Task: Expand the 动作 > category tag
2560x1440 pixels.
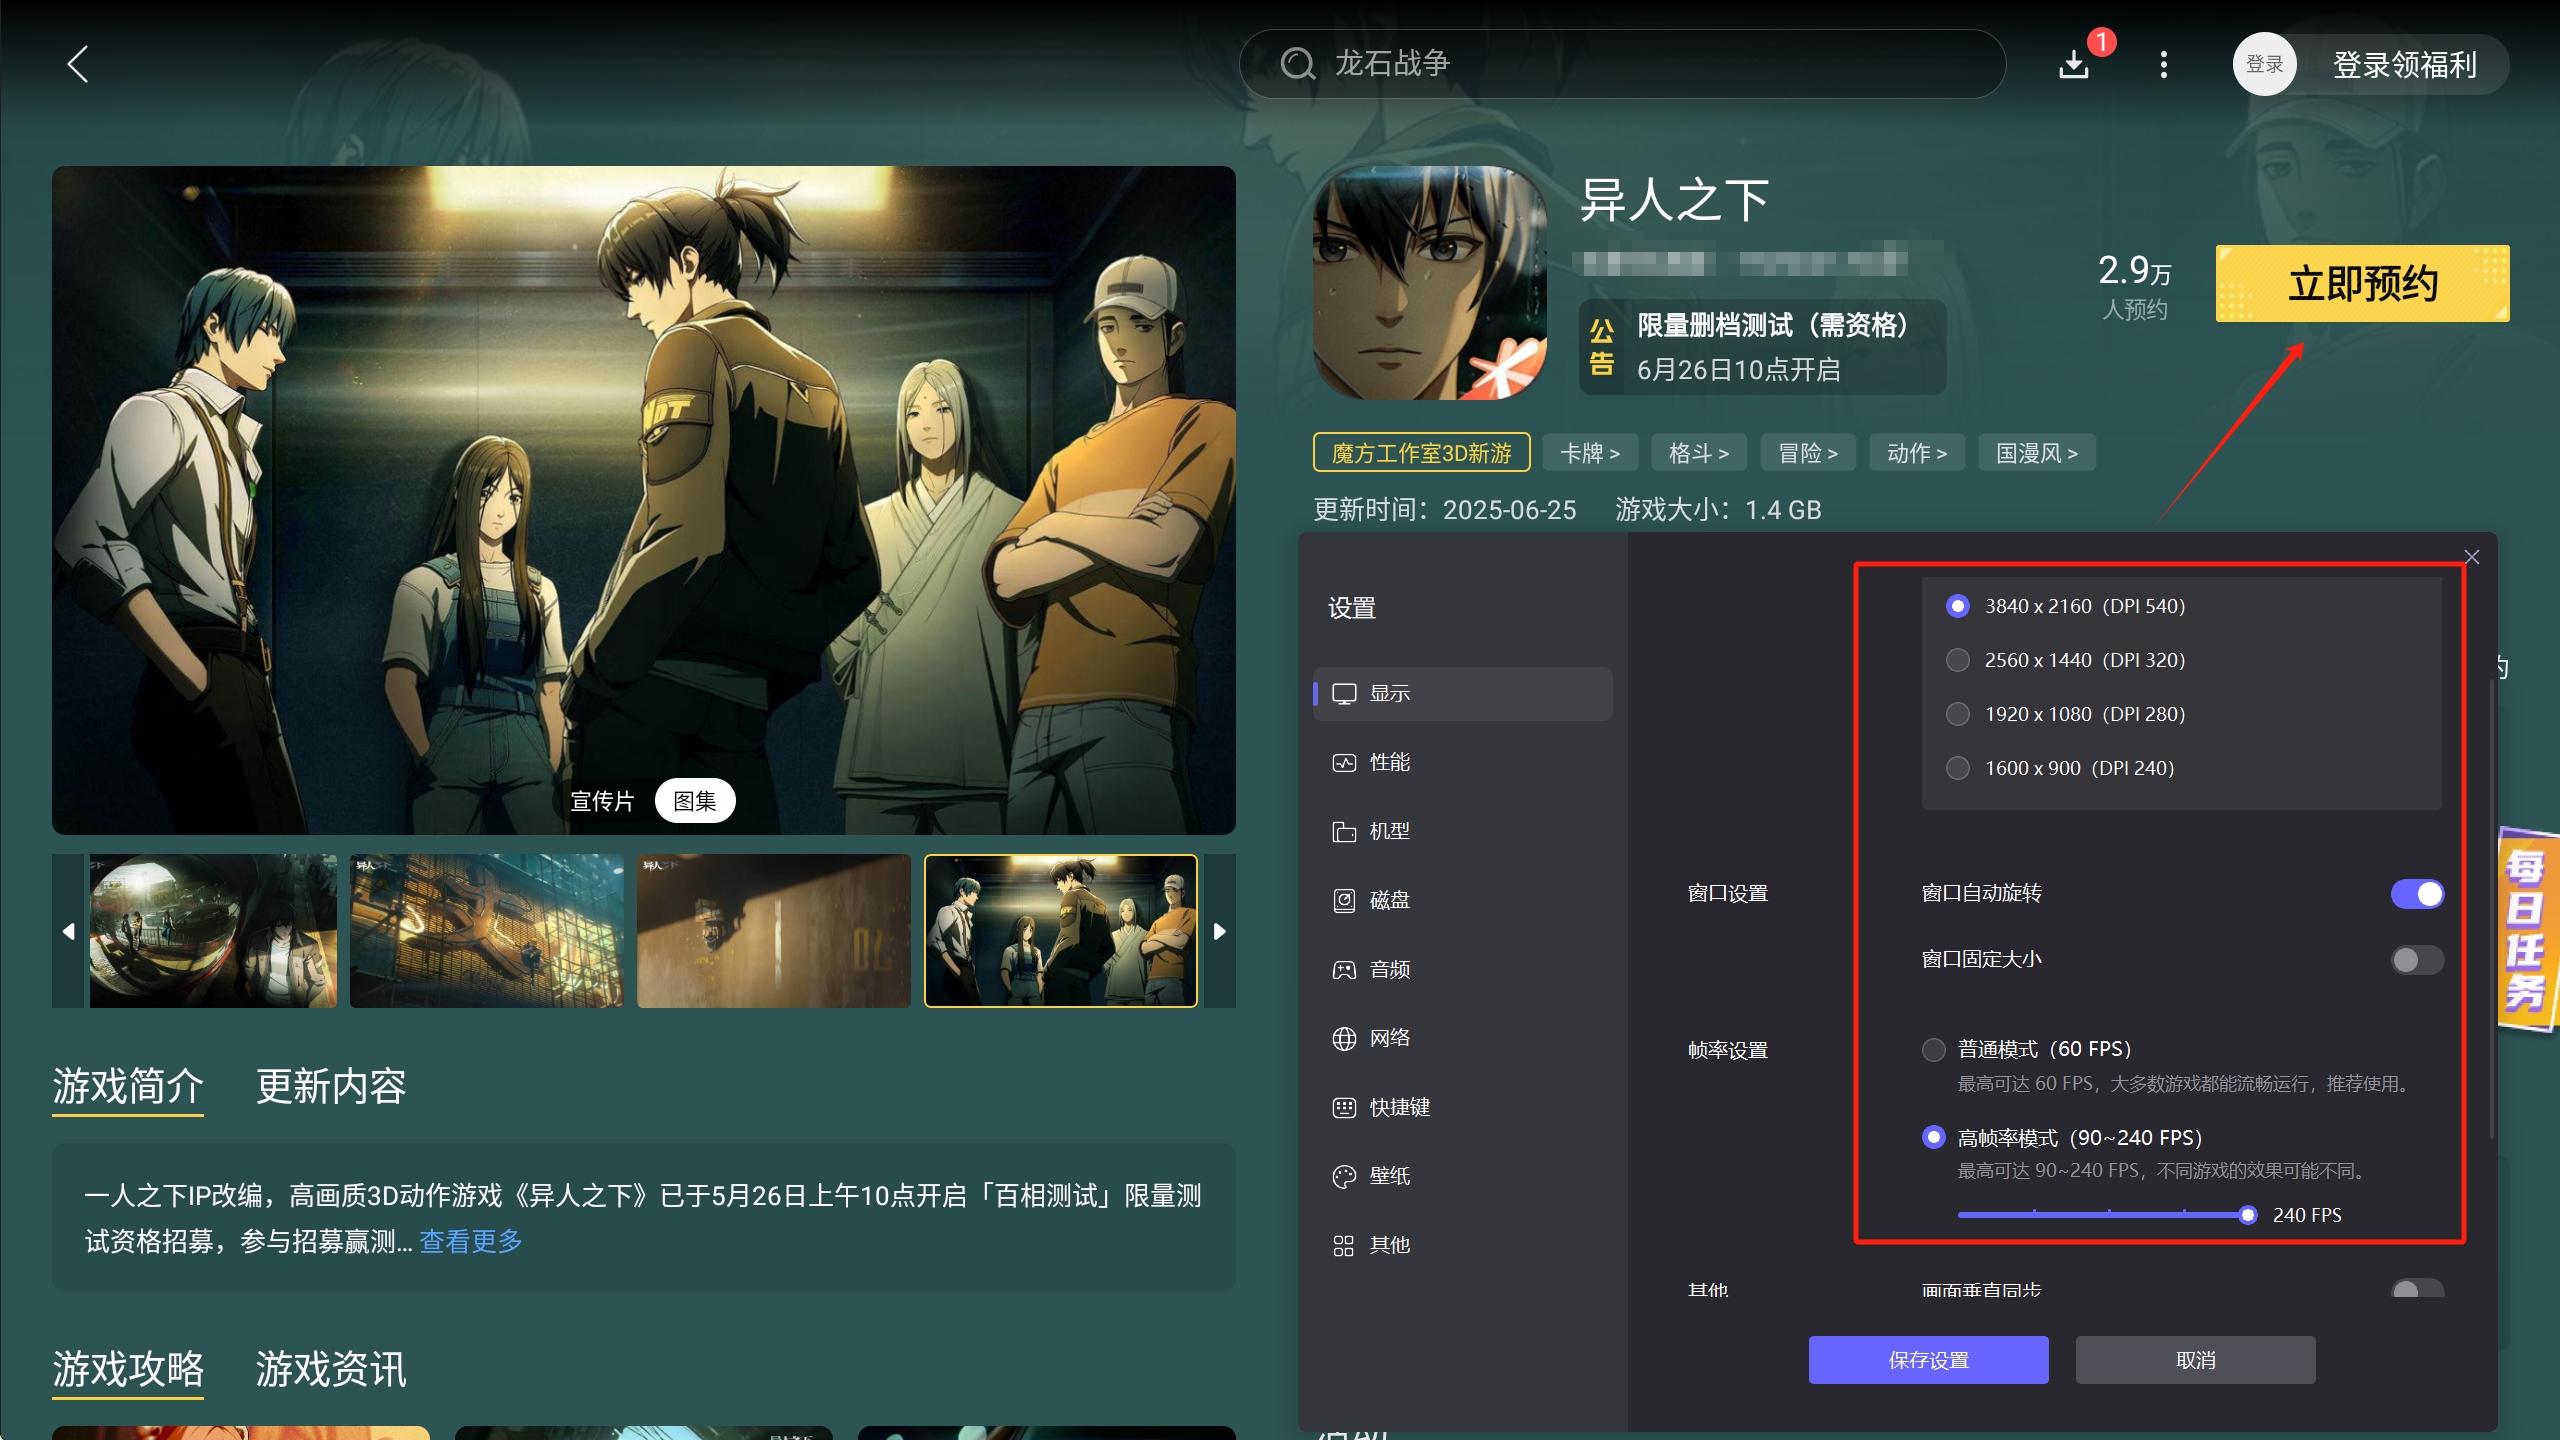Action: point(1917,453)
